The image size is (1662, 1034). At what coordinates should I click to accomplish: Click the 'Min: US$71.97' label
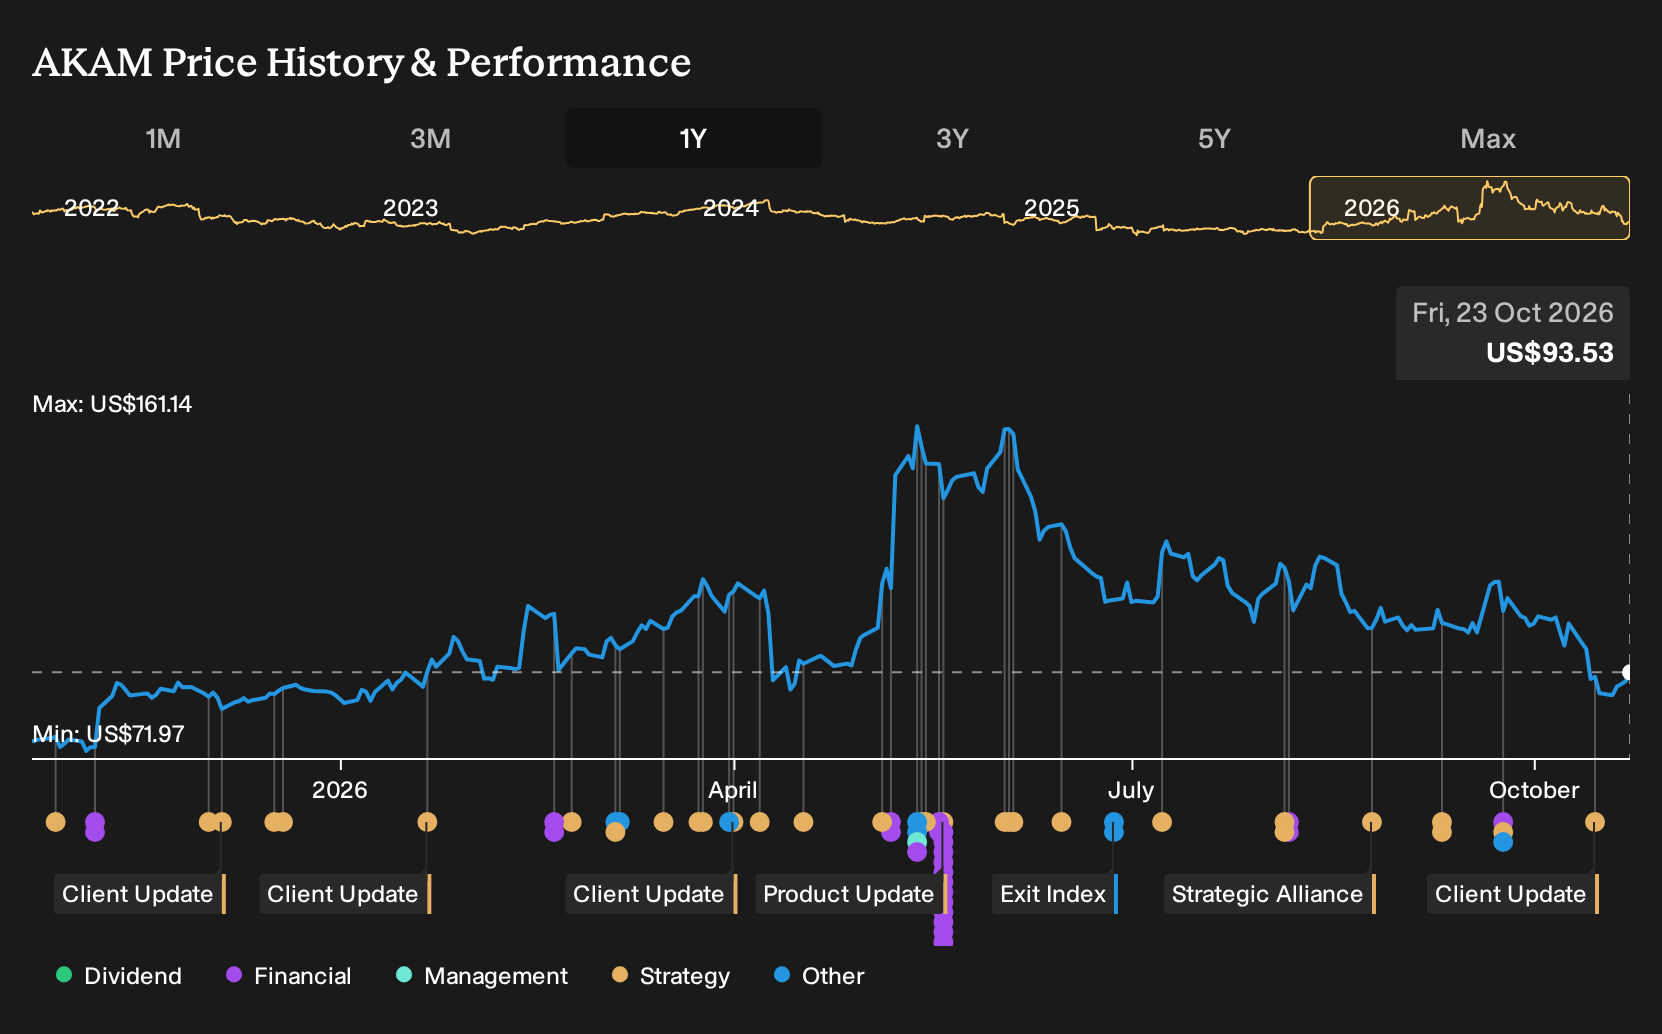pos(108,734)
